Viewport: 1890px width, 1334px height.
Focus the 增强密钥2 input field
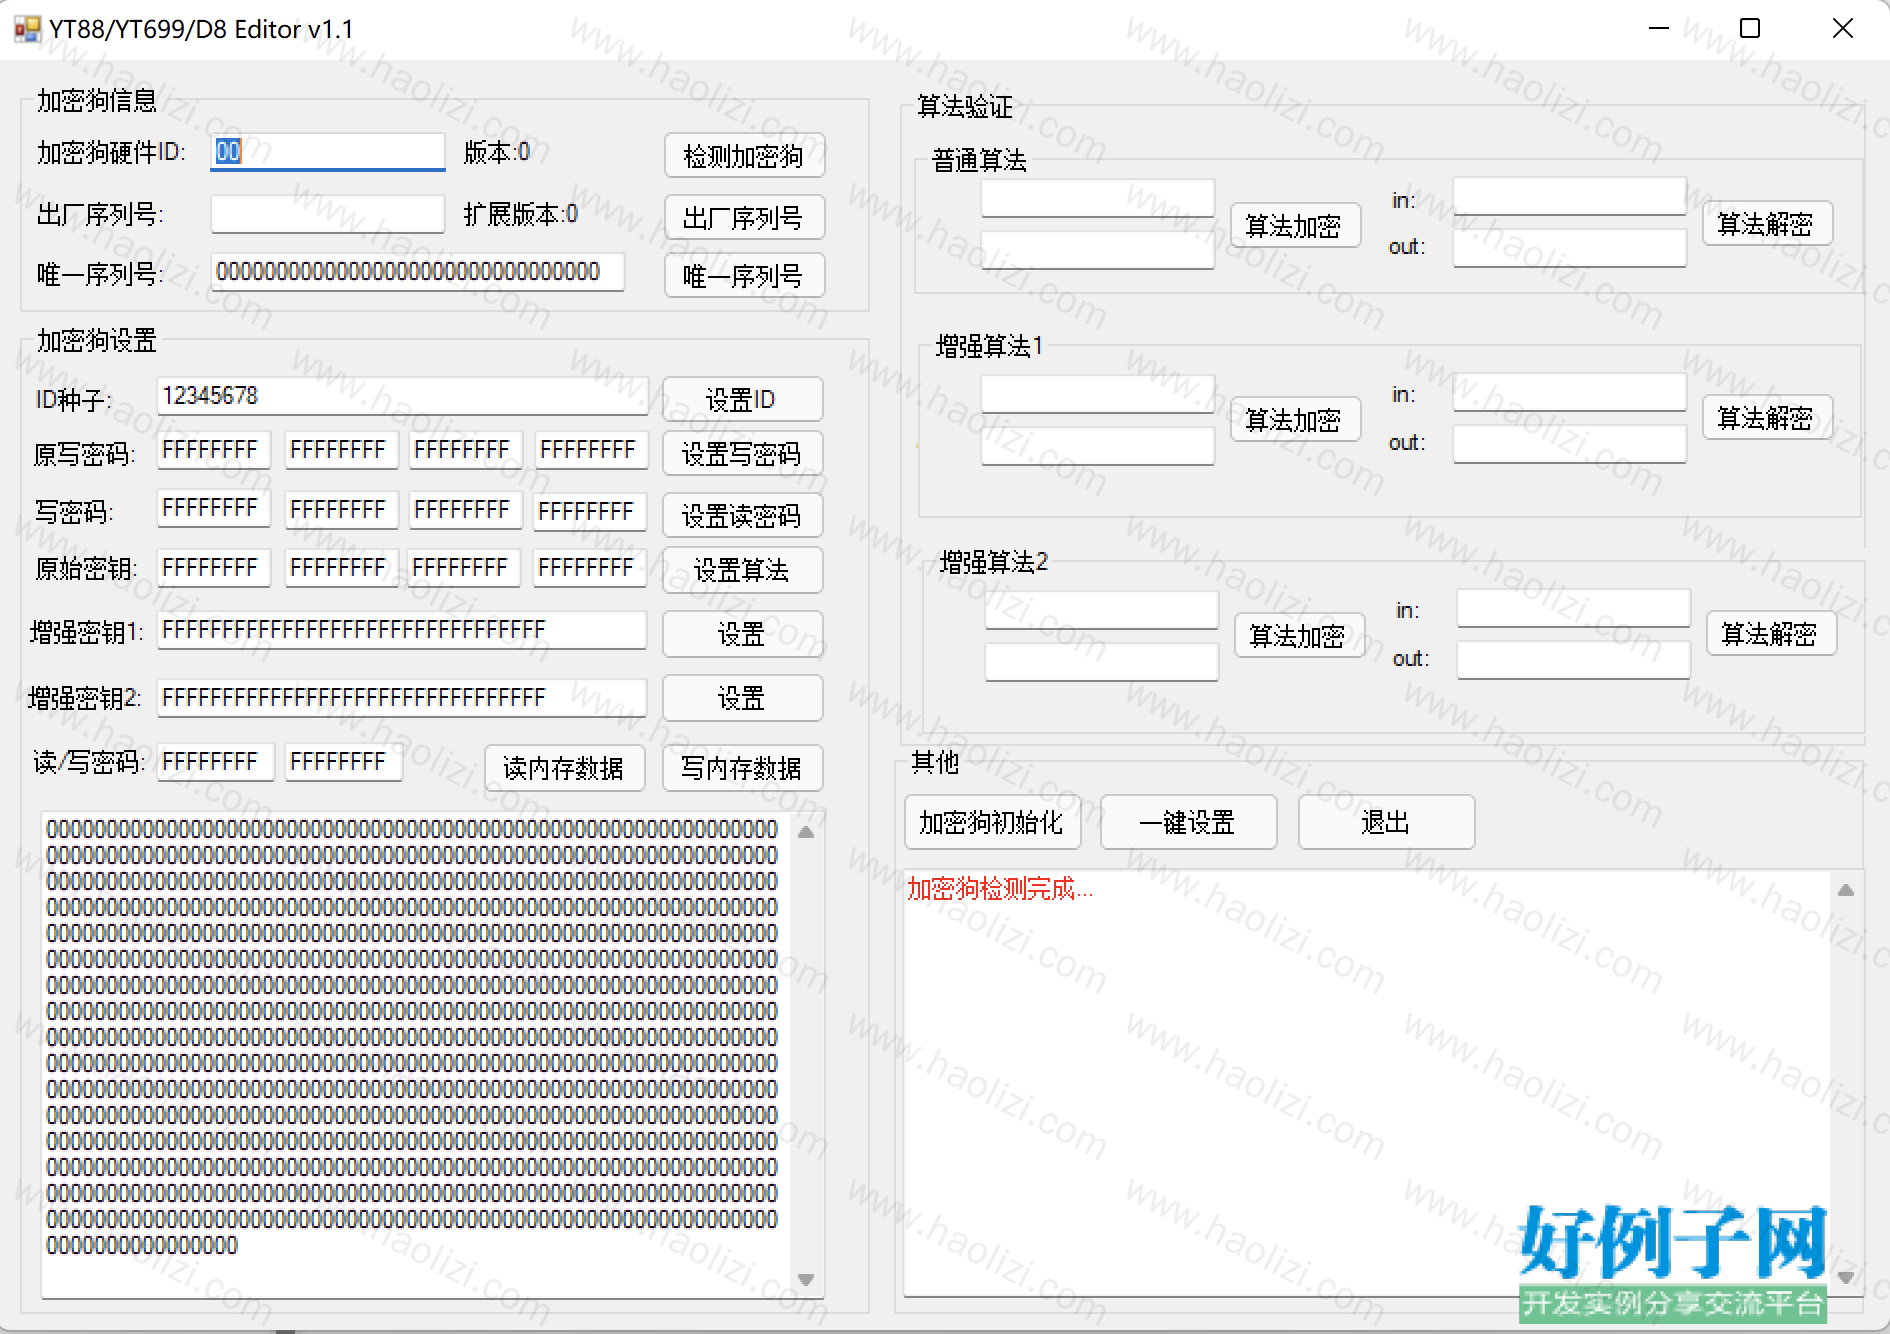tap(402, 697)
